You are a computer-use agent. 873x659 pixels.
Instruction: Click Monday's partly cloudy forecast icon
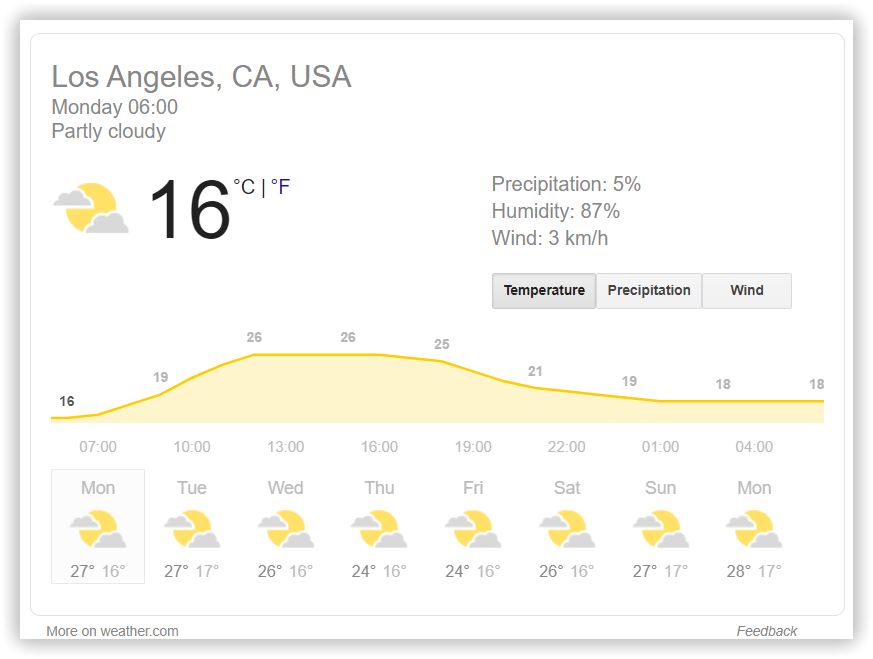pos(97,528)
